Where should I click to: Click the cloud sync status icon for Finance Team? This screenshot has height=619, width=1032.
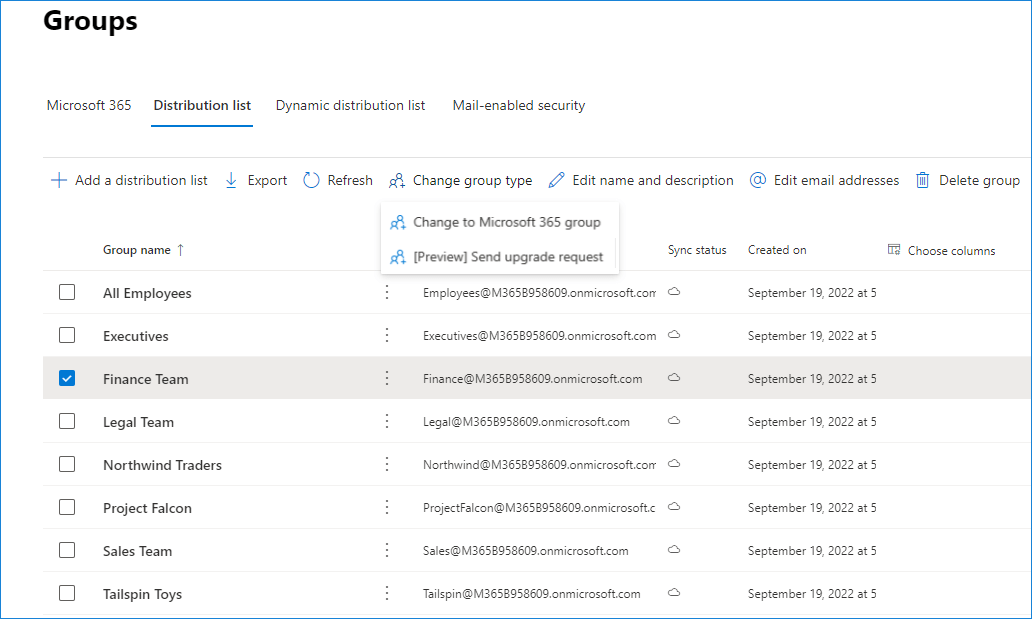(x=674, y=378)
